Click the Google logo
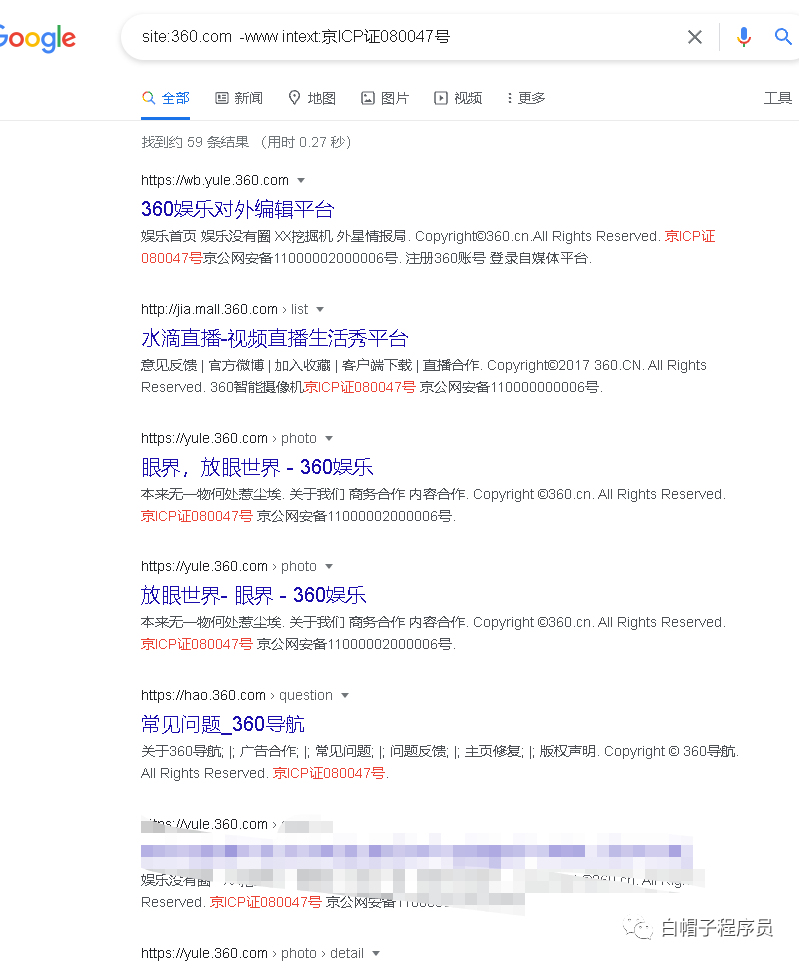The height and width of the screenshot is (962, 799). pyautogui.click(x=37, y=38)
